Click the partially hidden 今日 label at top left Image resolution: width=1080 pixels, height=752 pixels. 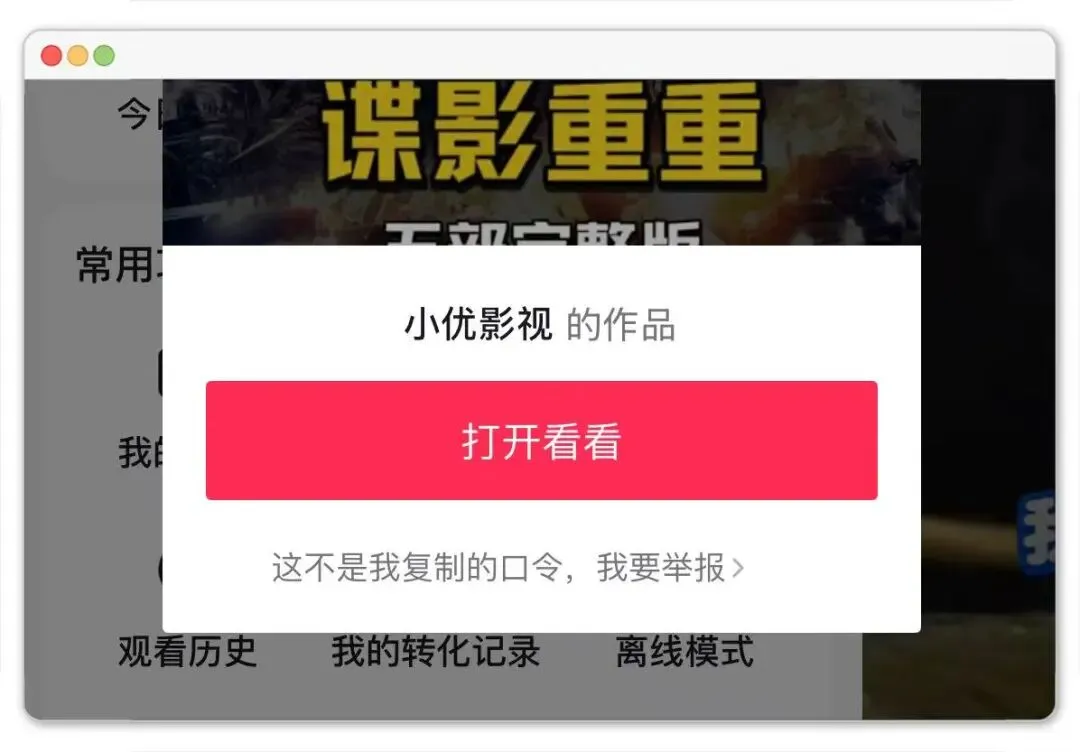coord(140,114)
